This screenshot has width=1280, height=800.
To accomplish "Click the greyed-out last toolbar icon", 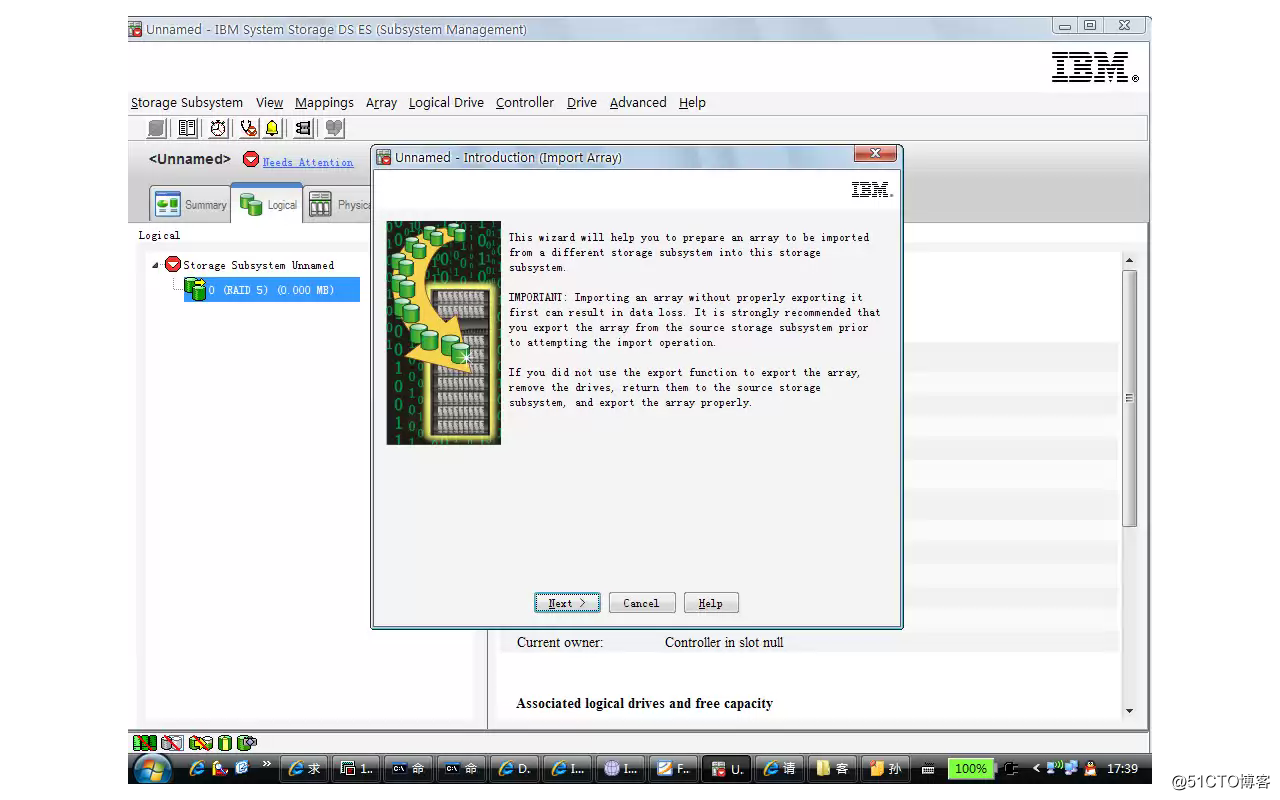I will (x=334, y=128).
